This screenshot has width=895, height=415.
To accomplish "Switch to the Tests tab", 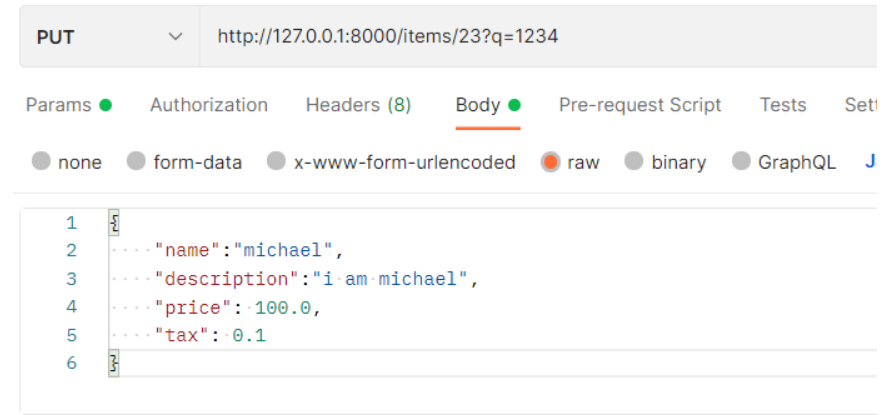I will coord(783,105).
